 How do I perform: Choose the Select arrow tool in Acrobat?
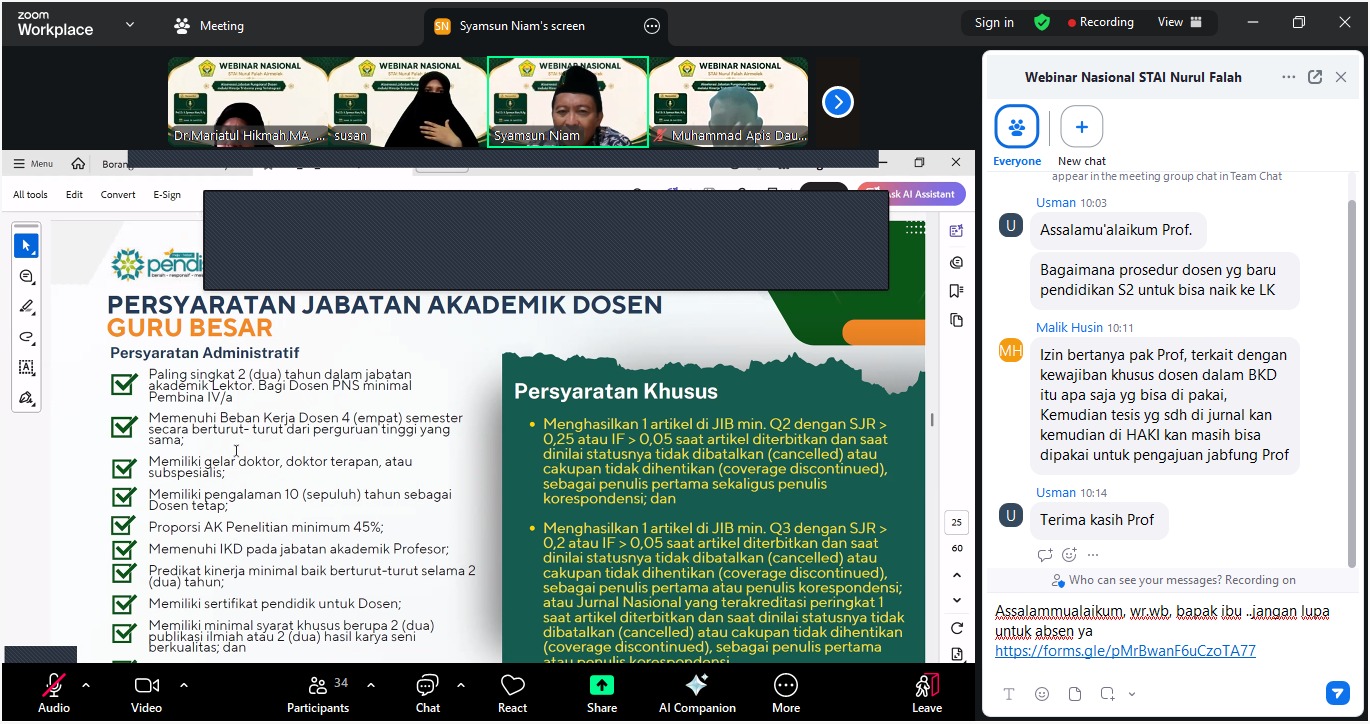coord(27,246)
